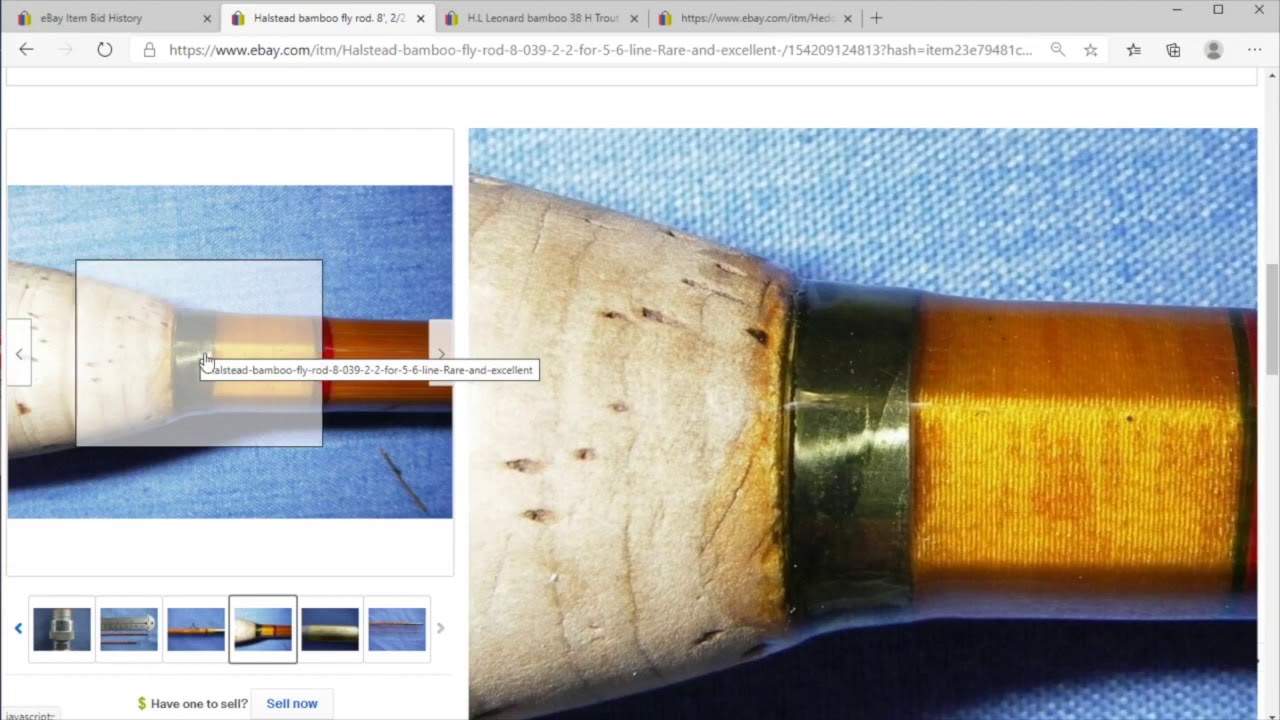This screenshot has height=720, width=1280.
Task: Switch to Halstead bamboo fly rod tab
Action: point(327,18)
